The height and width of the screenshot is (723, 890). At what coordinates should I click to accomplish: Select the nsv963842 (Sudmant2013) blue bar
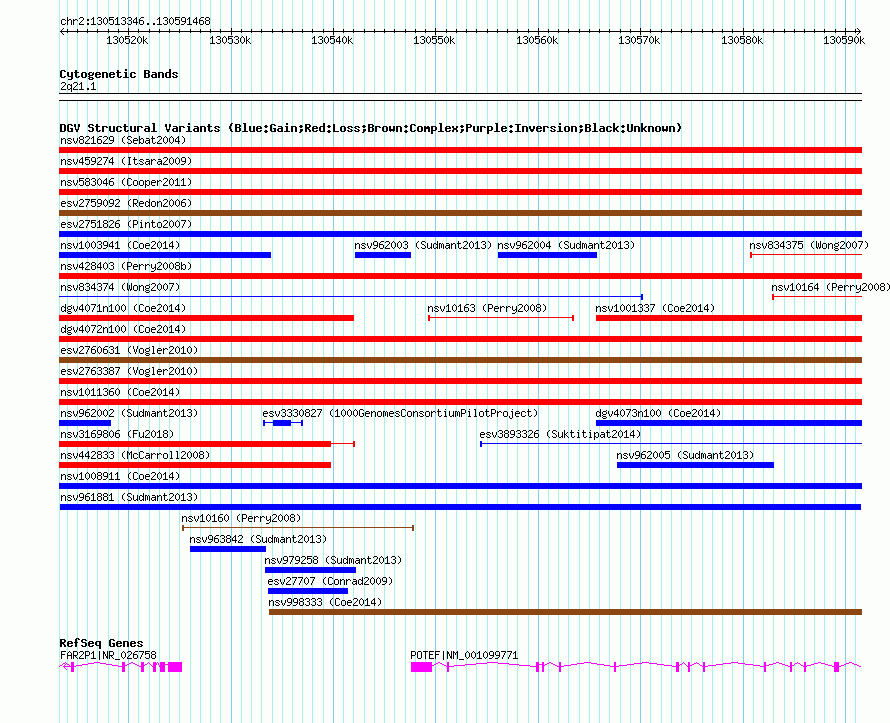click(x=228, y=549)
